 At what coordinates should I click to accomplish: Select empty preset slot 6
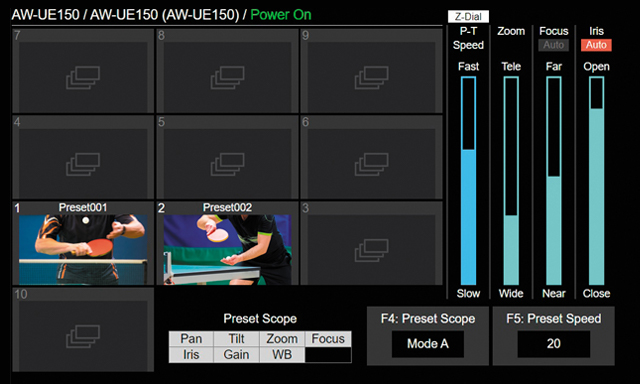coord(371,157)
